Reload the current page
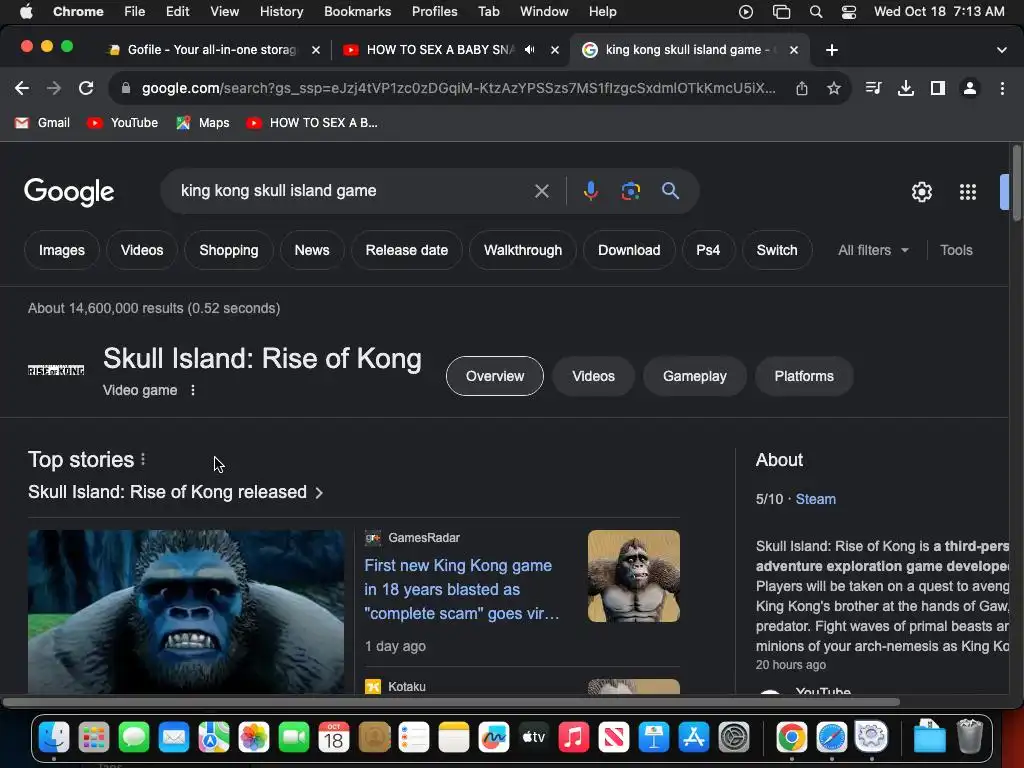 coord(86,88)
